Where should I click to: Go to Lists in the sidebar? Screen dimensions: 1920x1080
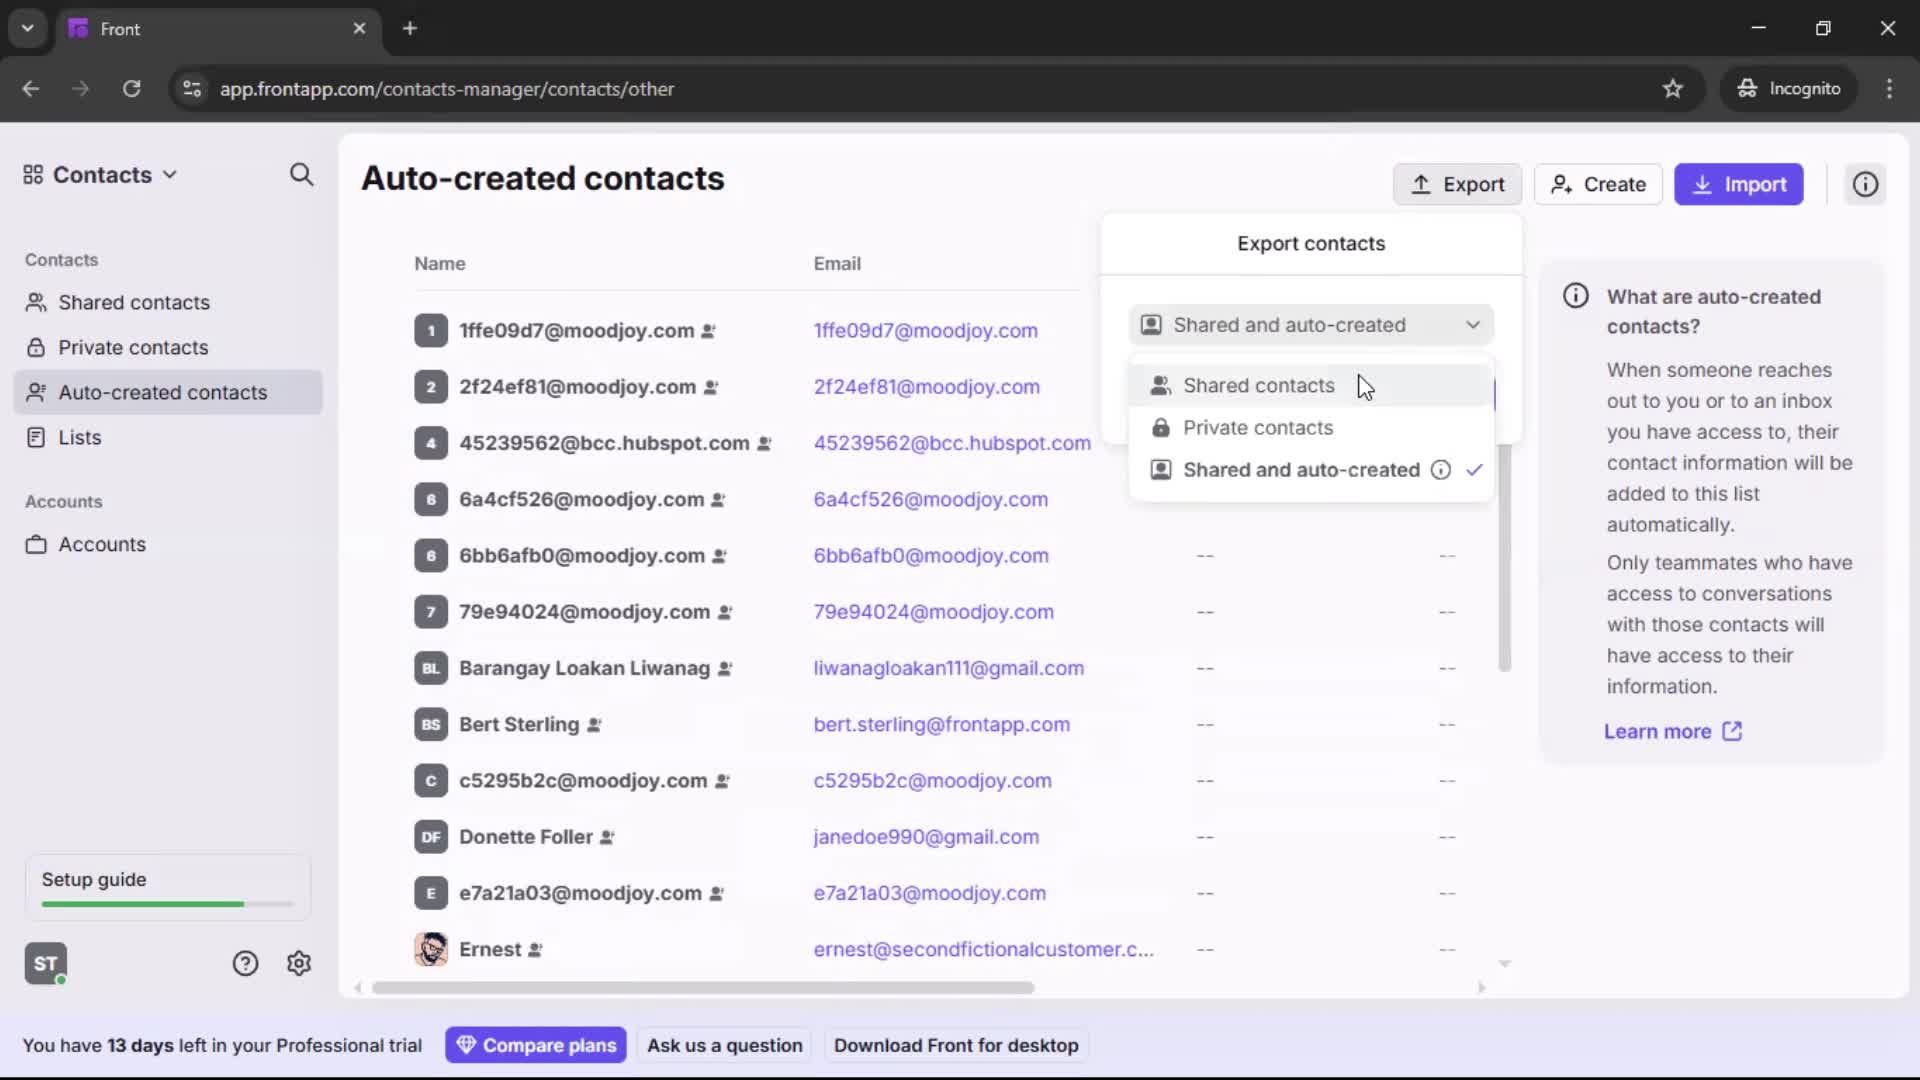pos(79,437)
